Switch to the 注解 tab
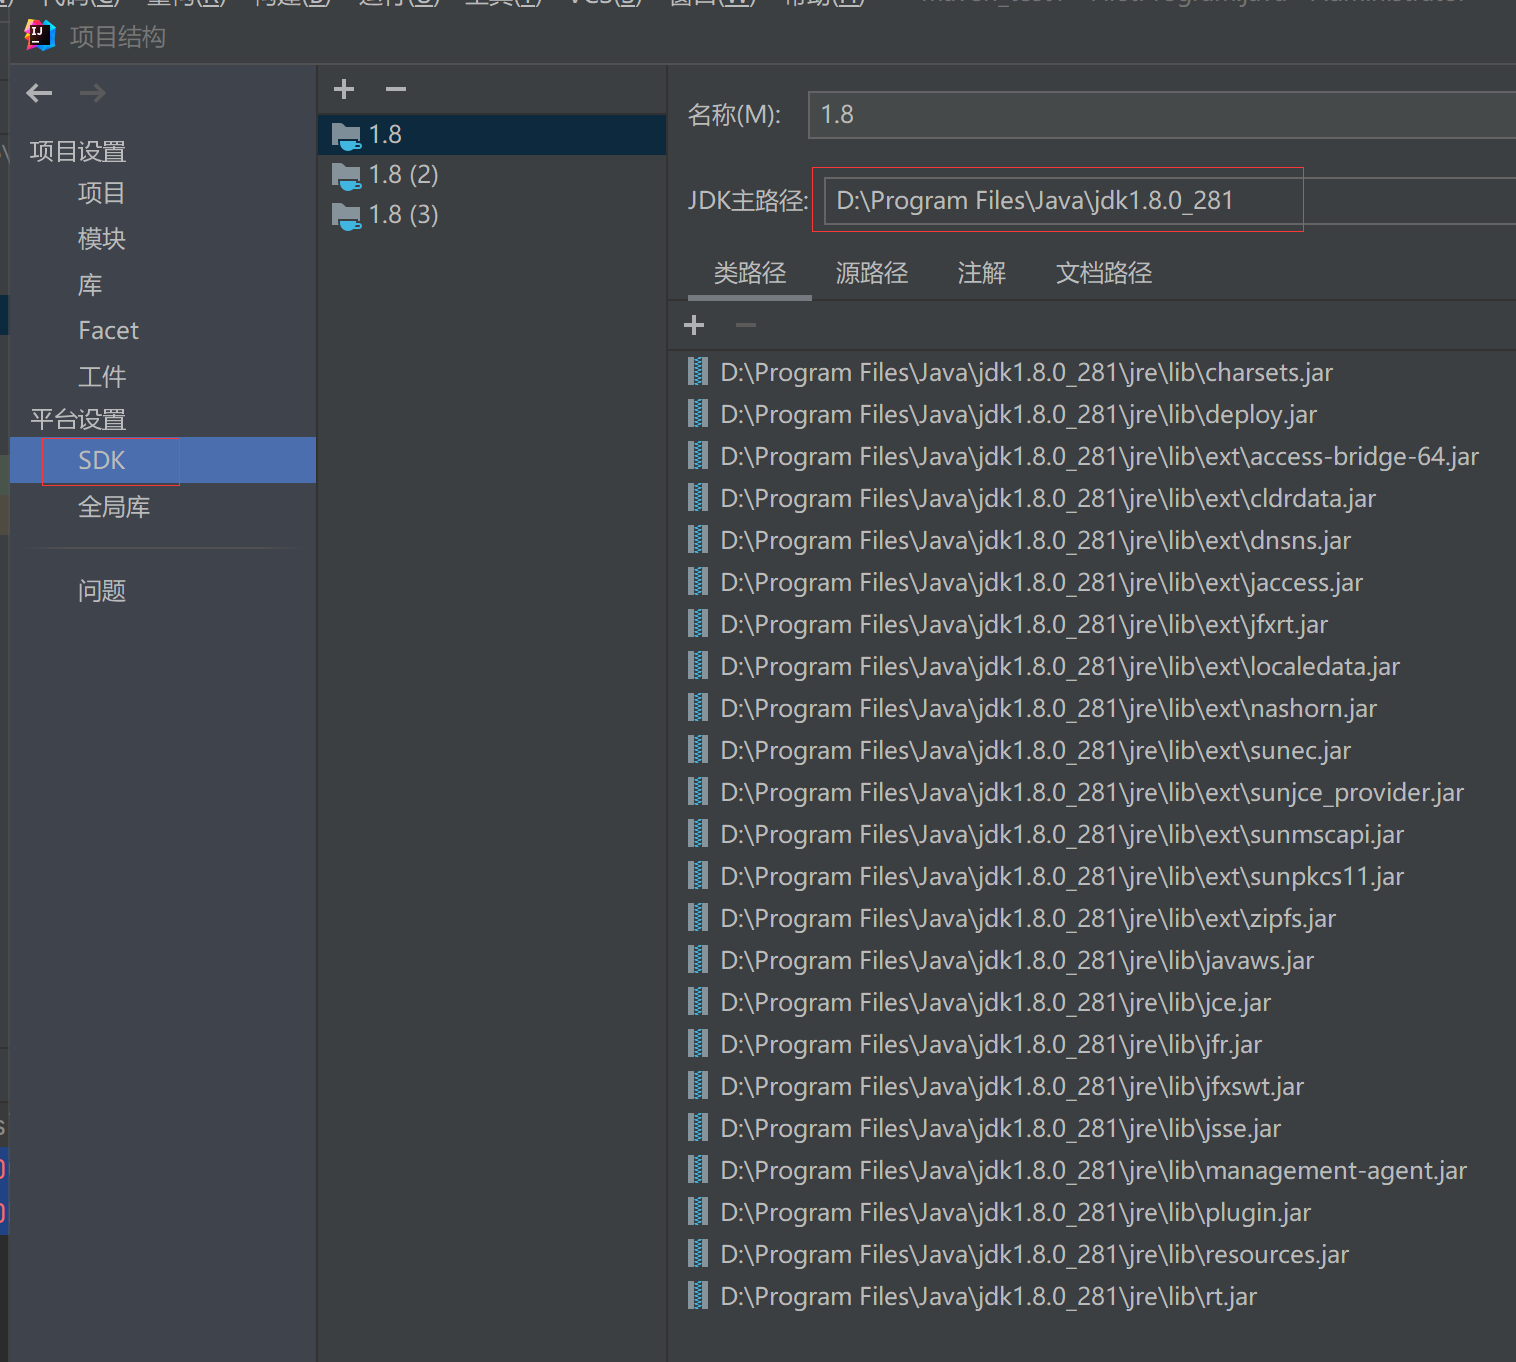The image size is (1516, 1362). pos(981,273)
